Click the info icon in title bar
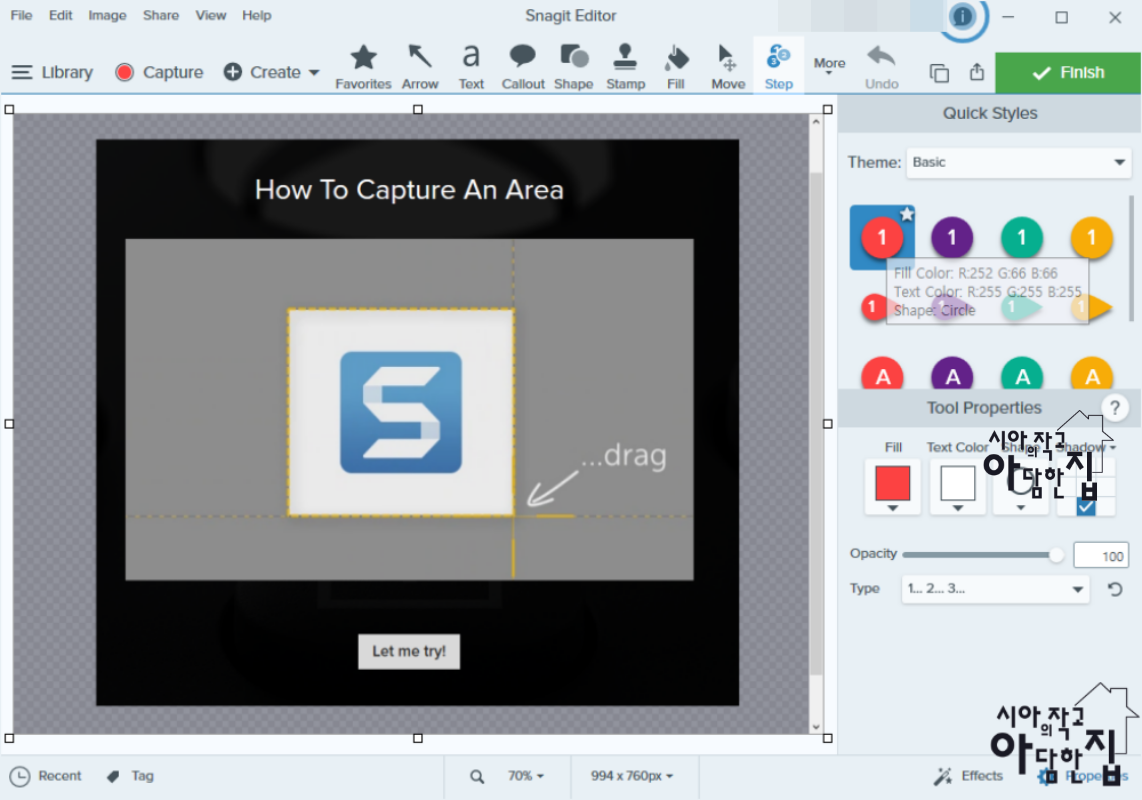Screen dimensions: 1142x800 click(x=962, y=16)
